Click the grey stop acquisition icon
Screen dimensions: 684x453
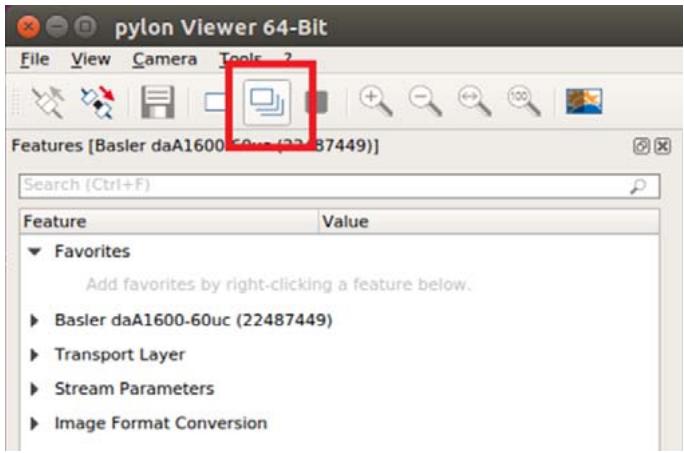(x=317, y=102)
